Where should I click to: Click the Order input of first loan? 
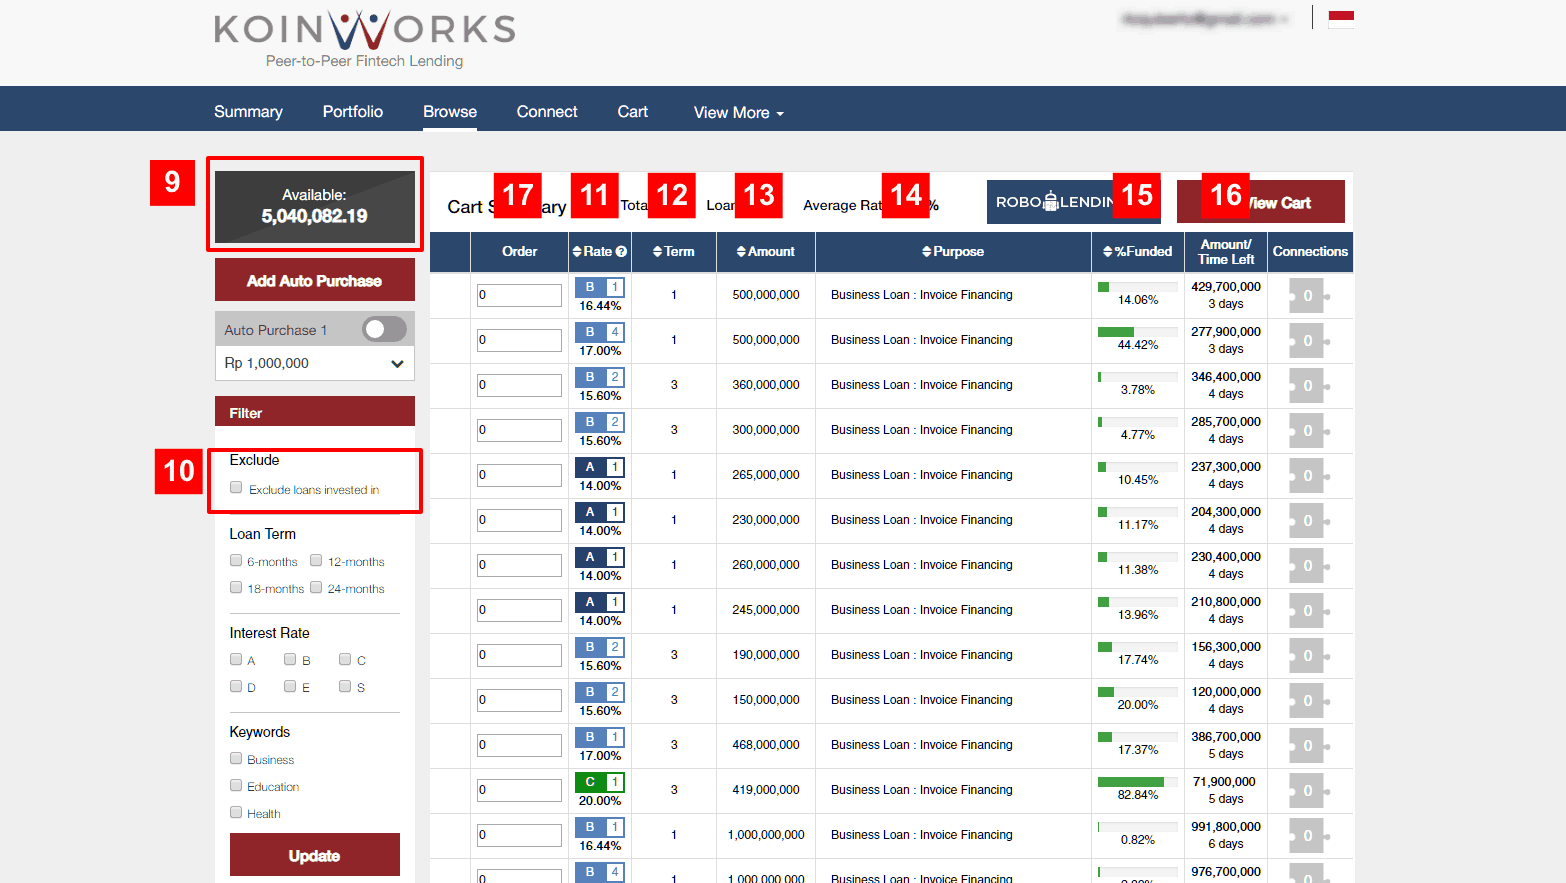[x=519, y=295]
